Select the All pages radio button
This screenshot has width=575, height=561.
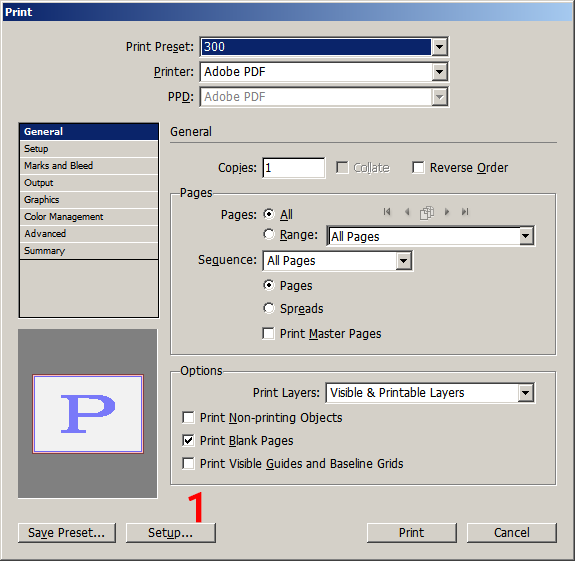point(269,214)
